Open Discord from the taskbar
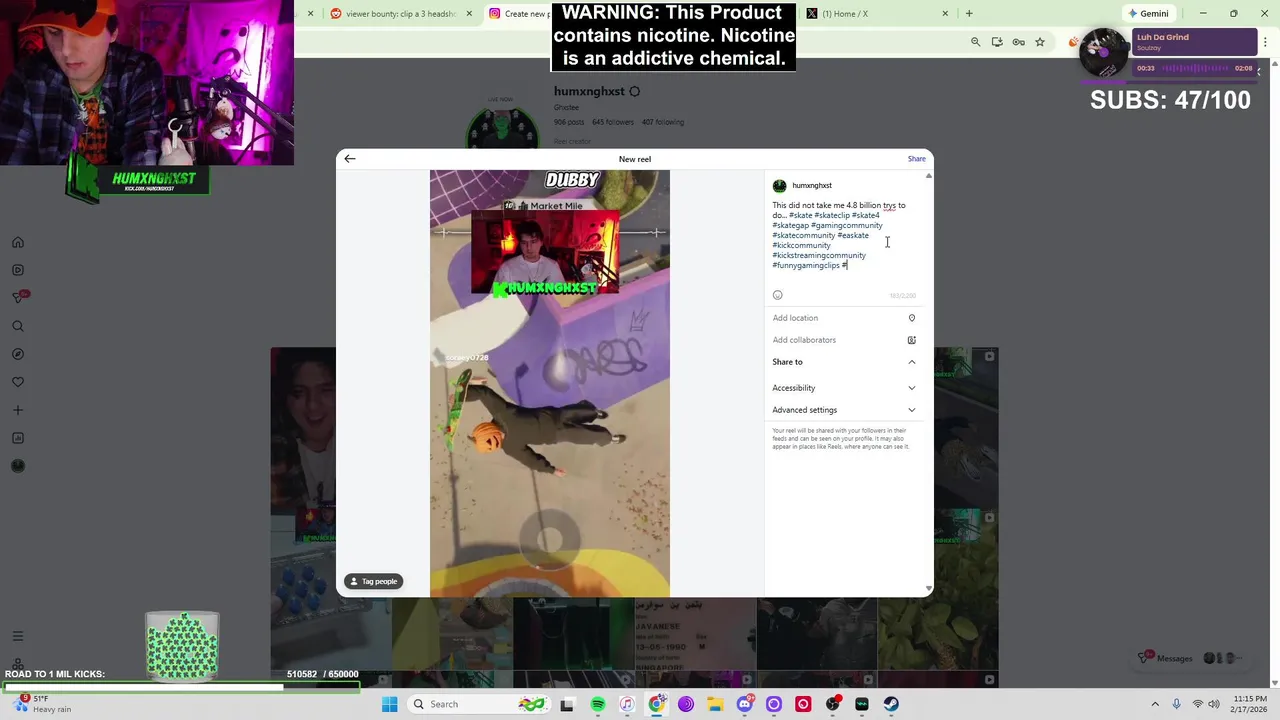This screenshot has width=1280, height=720. click(x=744, y=704)
